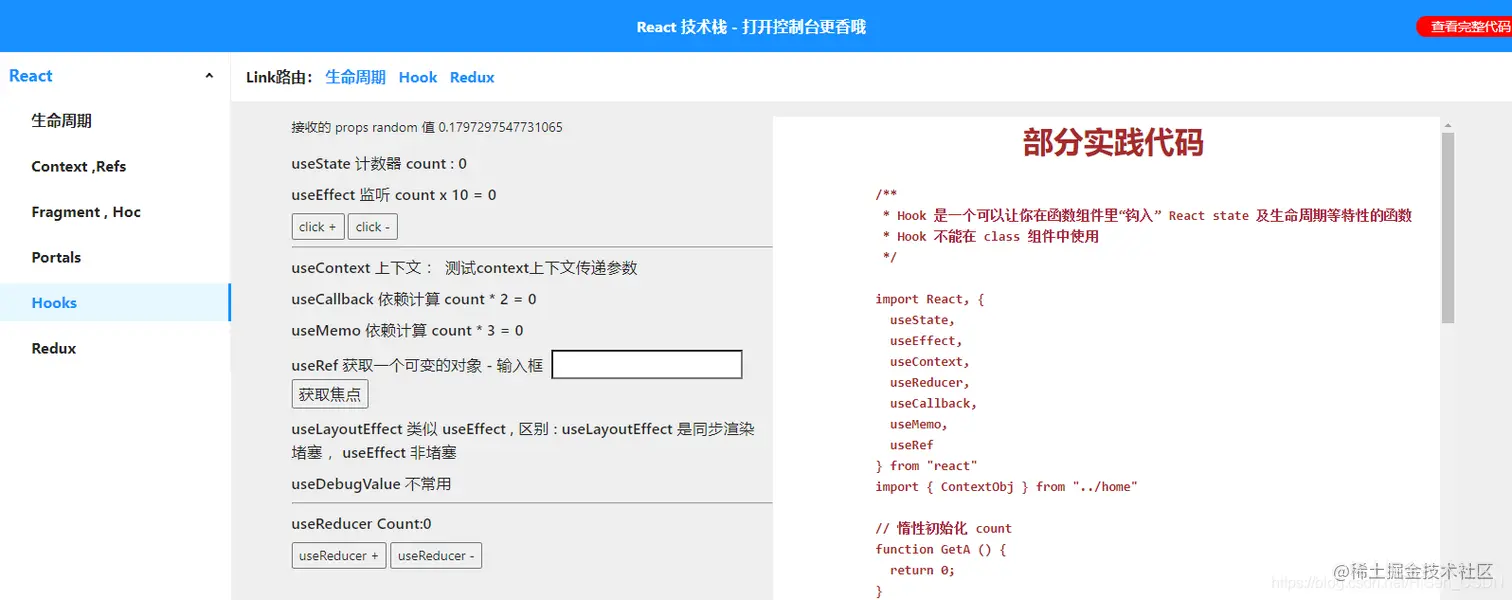Click the useRef input field
The height and width of the screenshot is (600, 1512).
(x=646, y=364)
